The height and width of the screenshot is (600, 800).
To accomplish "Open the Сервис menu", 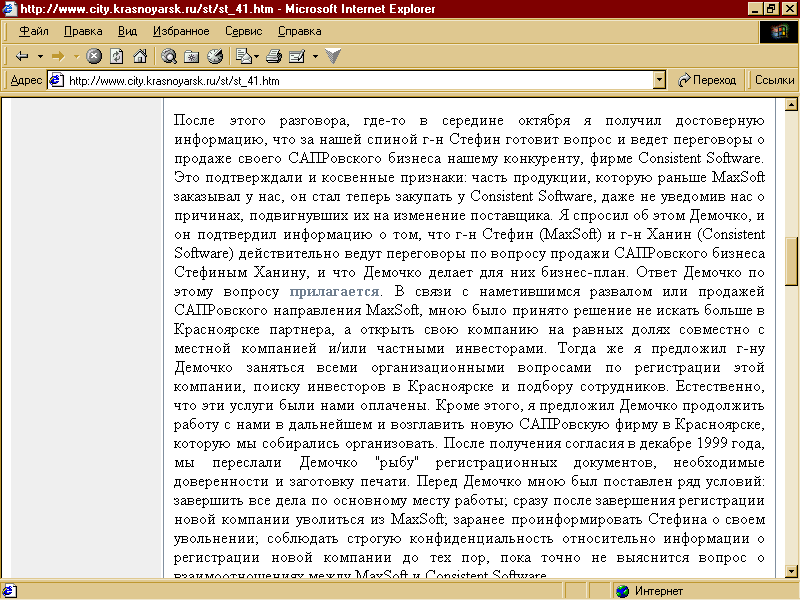I will (x=244, y=31).
